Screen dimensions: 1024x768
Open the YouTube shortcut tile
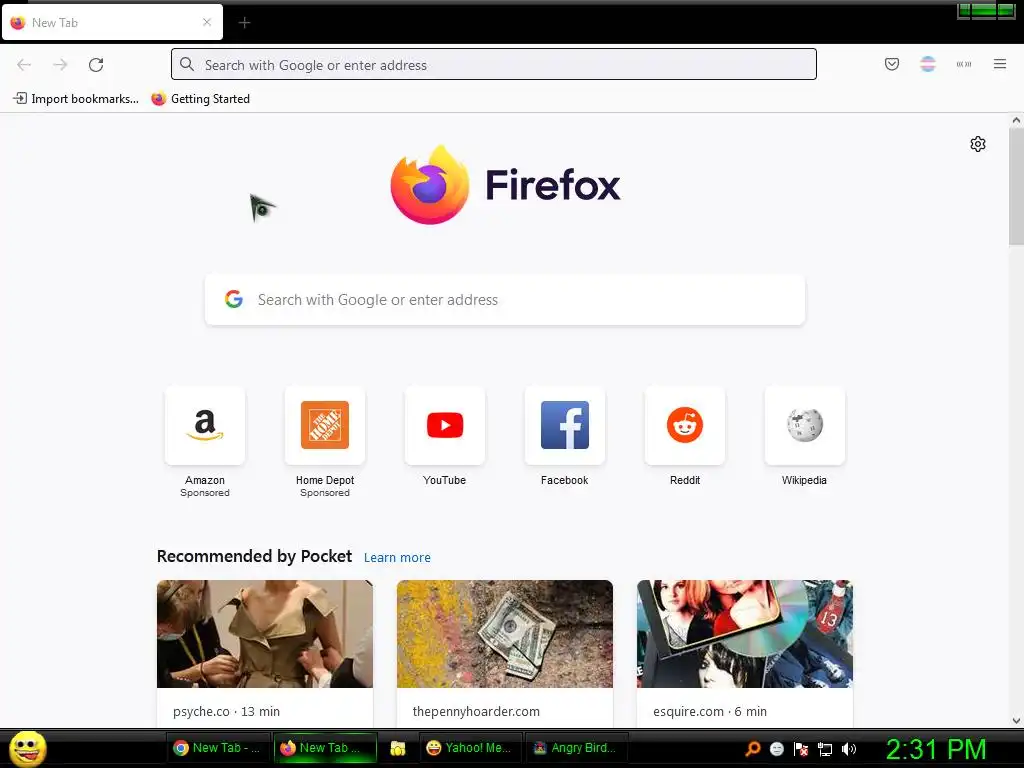coord(445,425)
